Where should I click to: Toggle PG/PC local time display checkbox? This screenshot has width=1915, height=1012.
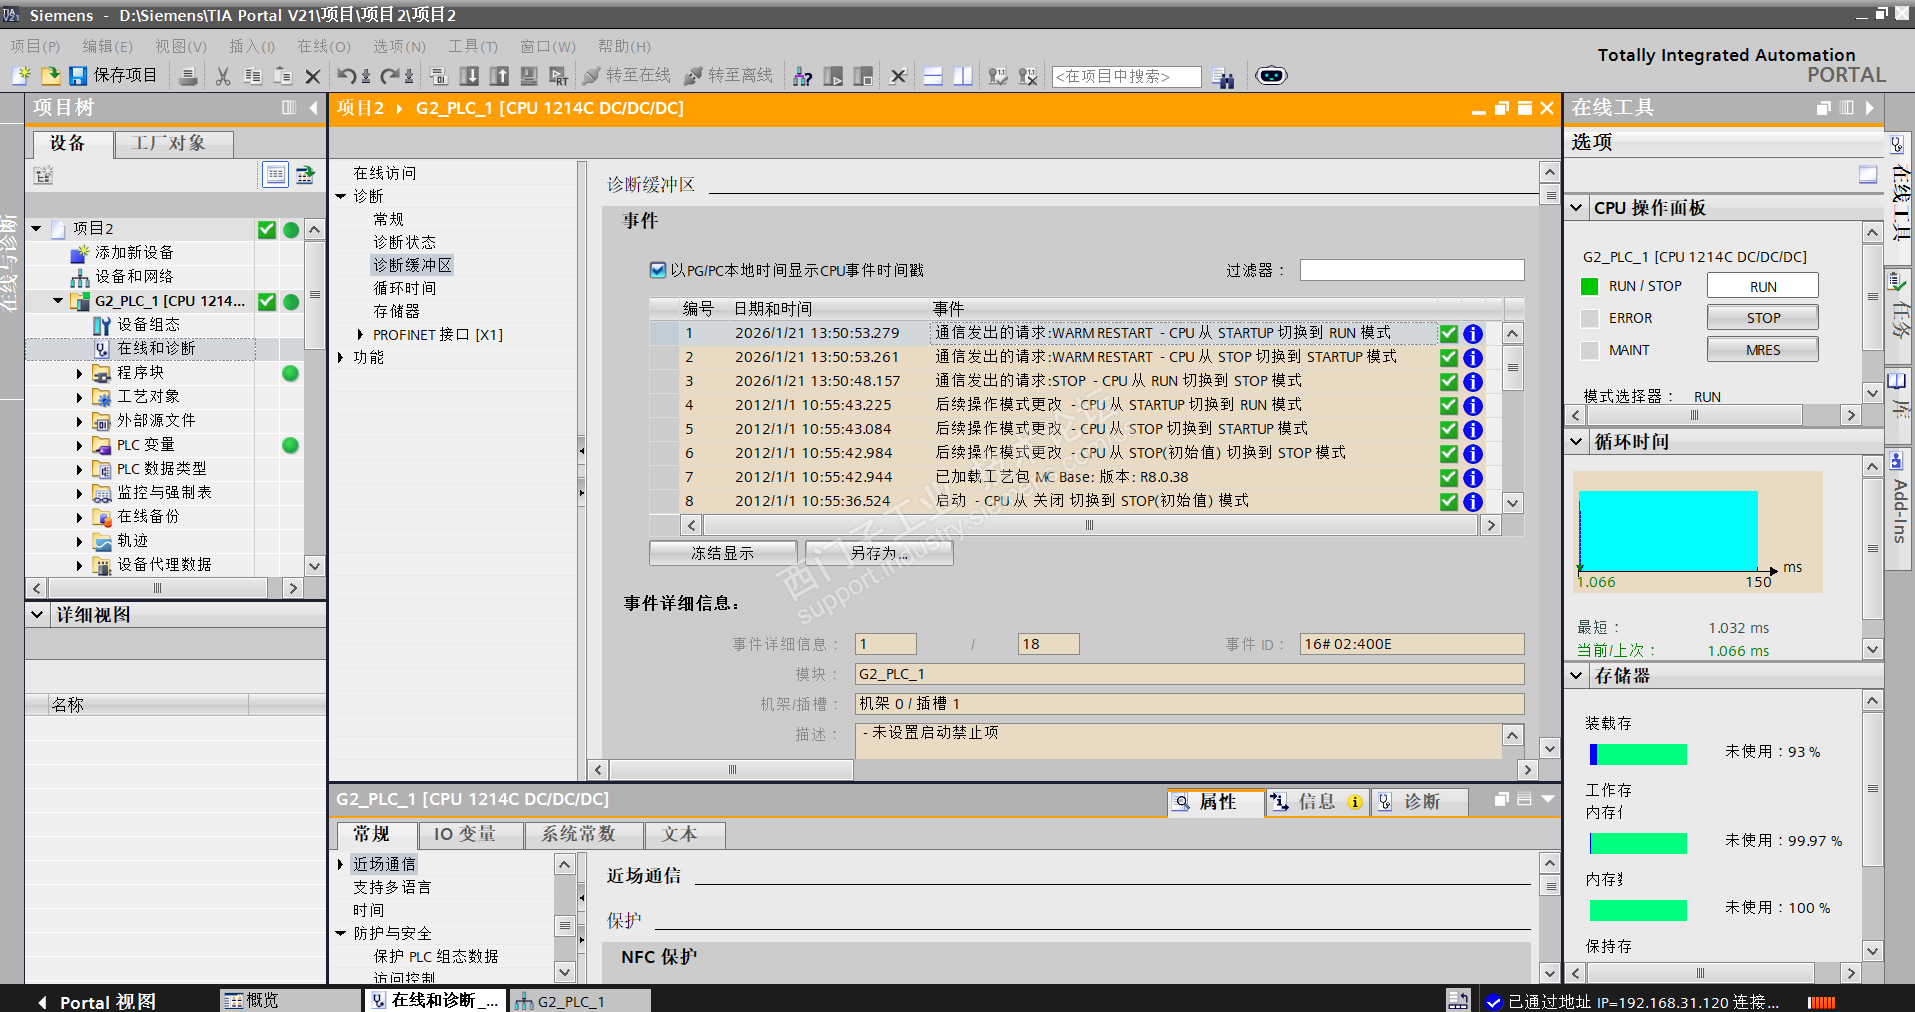[x=657, y=270]
